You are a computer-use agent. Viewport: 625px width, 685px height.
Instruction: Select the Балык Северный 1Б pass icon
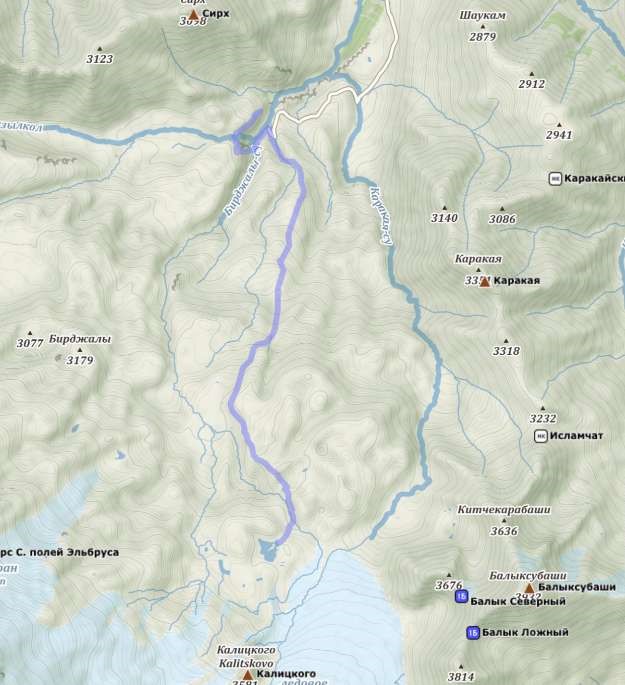pos(461,596)
